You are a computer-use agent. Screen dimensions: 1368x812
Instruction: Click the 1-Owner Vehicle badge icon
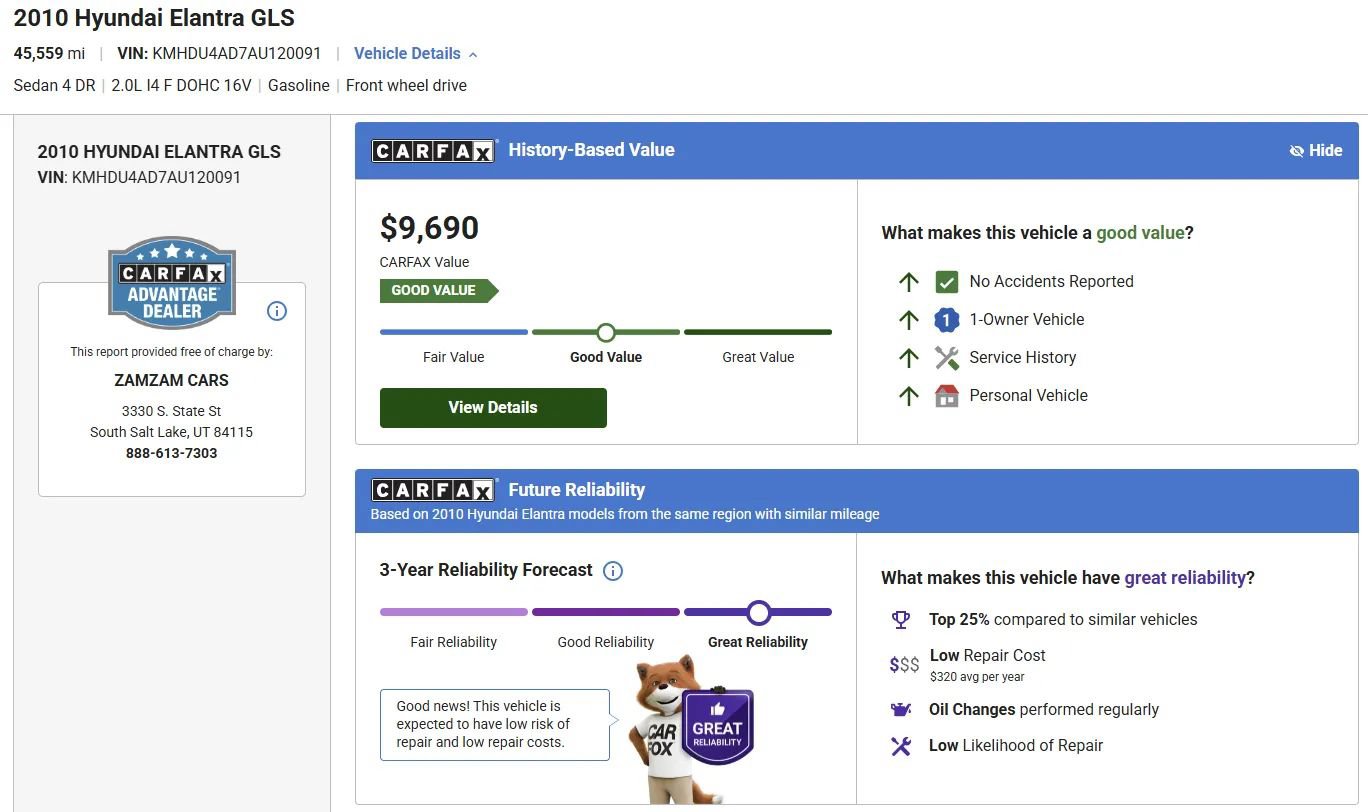point(946,320)
